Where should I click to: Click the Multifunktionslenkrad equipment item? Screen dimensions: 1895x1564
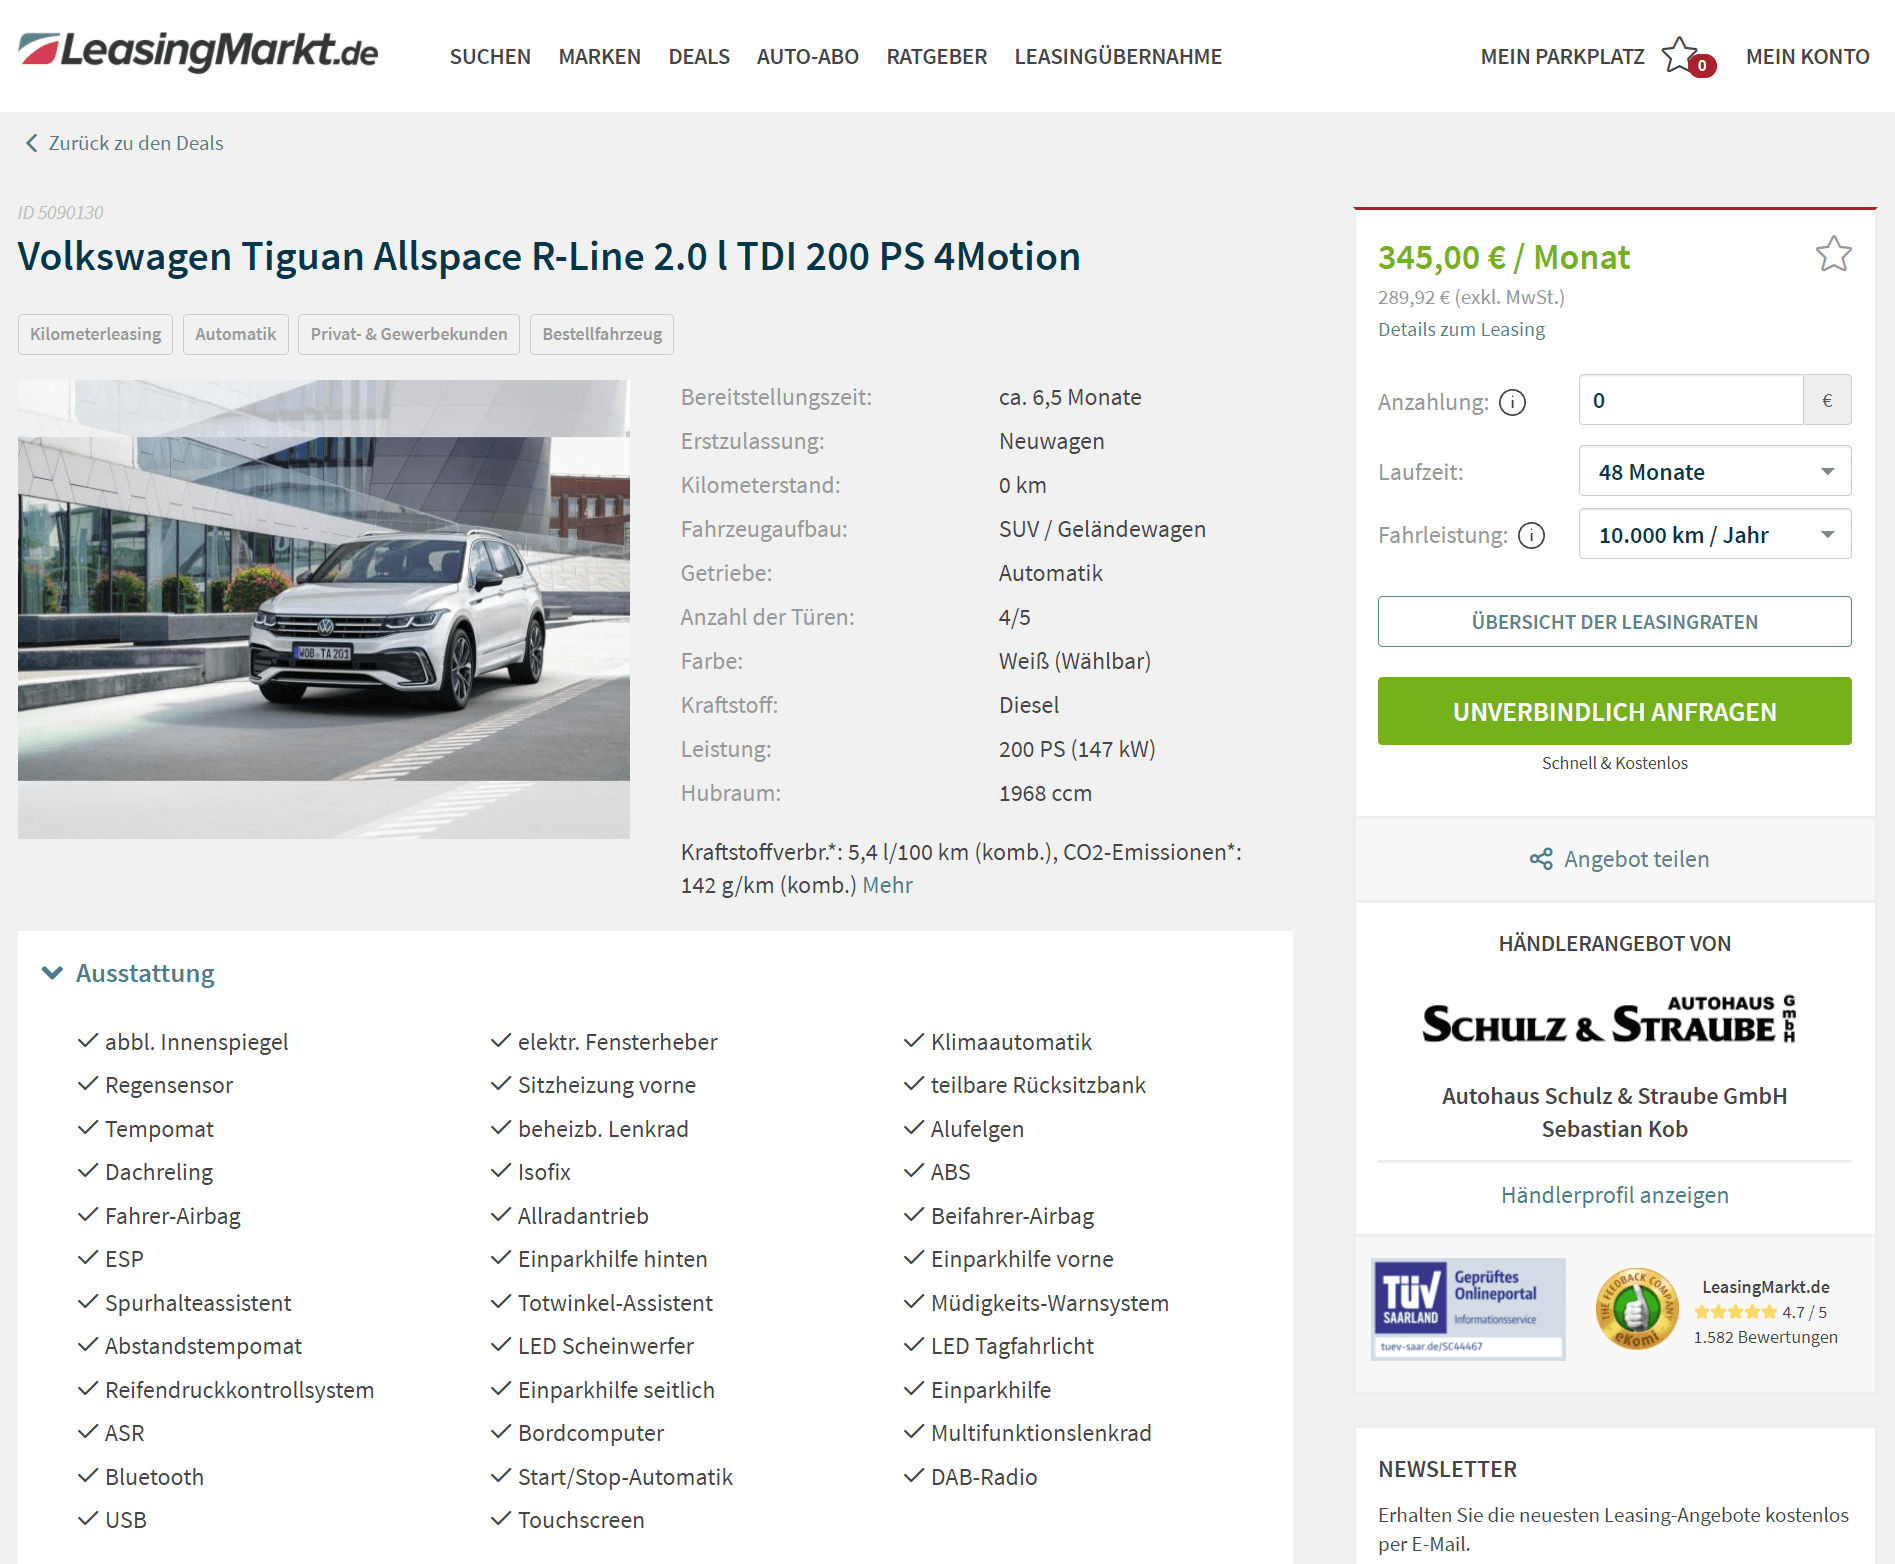(x=1040, y=1433)
